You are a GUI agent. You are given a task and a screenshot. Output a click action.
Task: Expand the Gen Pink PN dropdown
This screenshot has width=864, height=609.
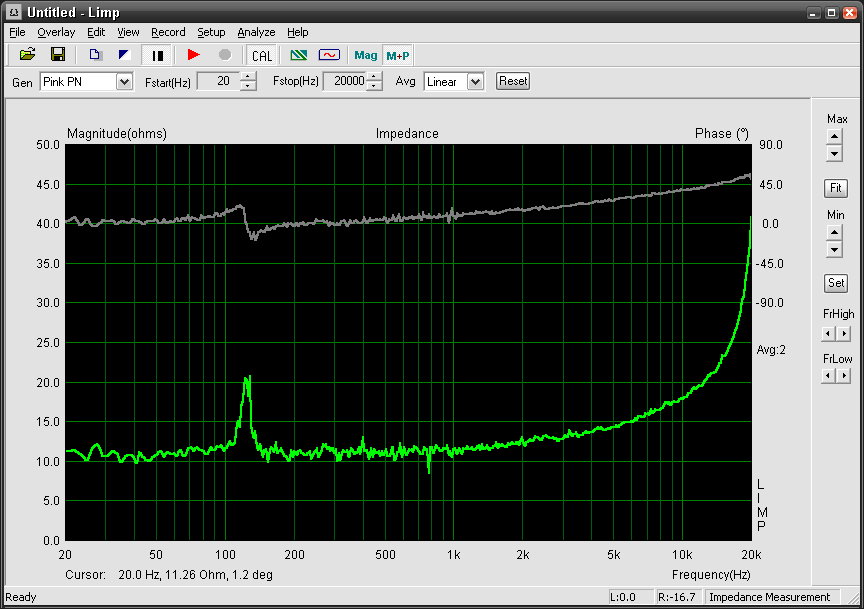tap(125, 82)
